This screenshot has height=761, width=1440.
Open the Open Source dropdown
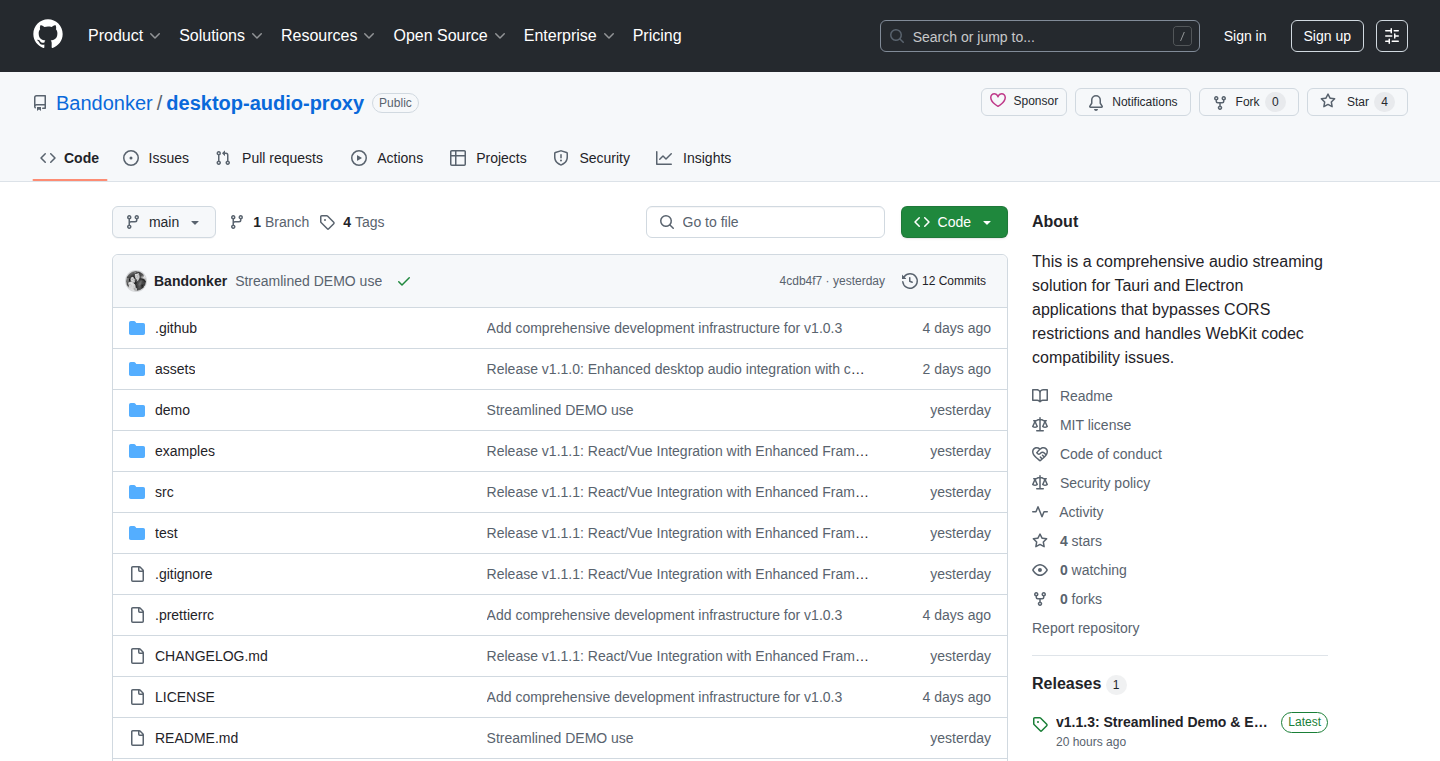(x=449, y=36)
